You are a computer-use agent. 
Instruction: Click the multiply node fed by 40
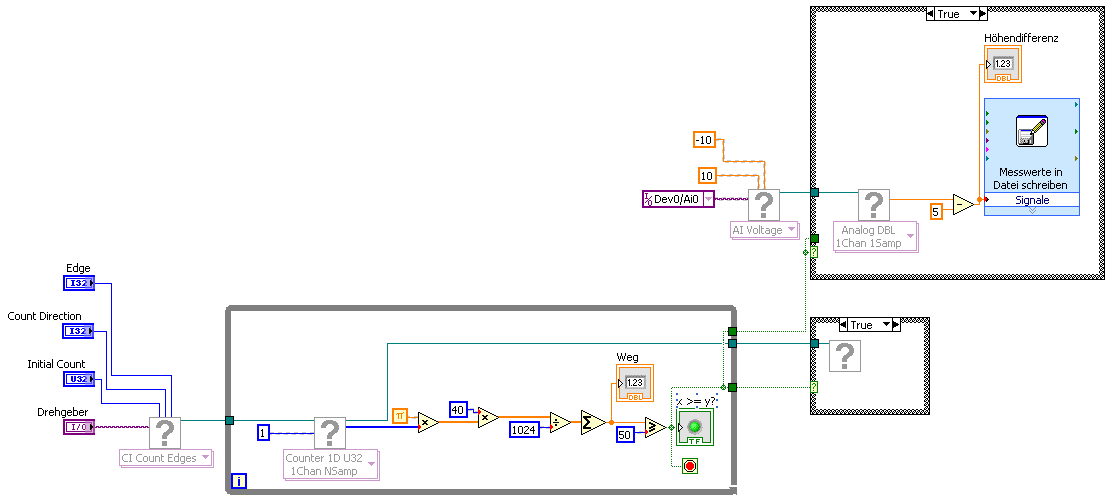coord(488,418)
